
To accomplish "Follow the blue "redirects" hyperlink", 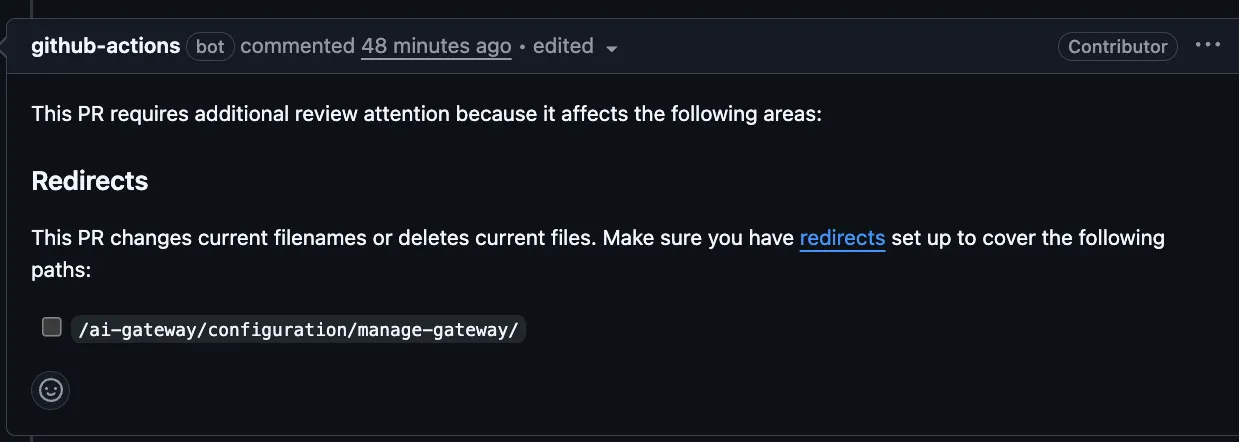I will click(x=842, y=238).
